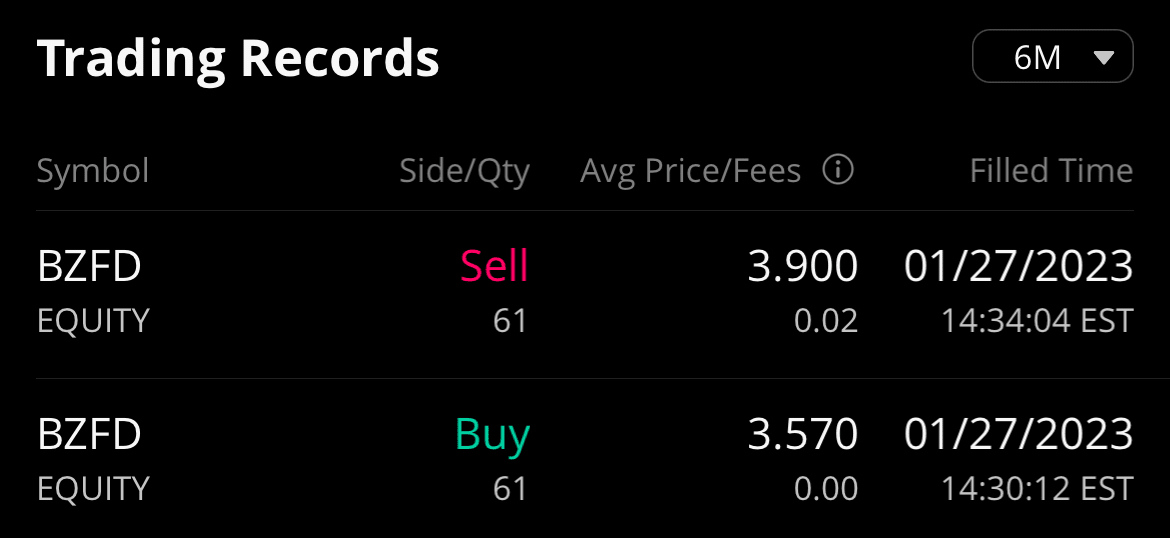Image resolution: width=1170 pixels, height=538 pixels.
Task: Click the red Sell side label
Action: 494,267
